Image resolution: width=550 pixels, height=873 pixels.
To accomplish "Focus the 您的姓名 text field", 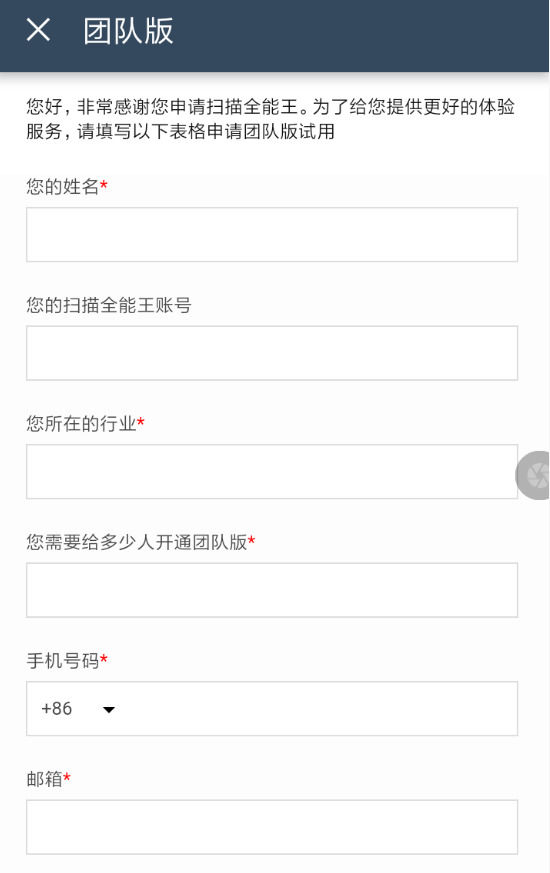I will (x=272, y=234).
